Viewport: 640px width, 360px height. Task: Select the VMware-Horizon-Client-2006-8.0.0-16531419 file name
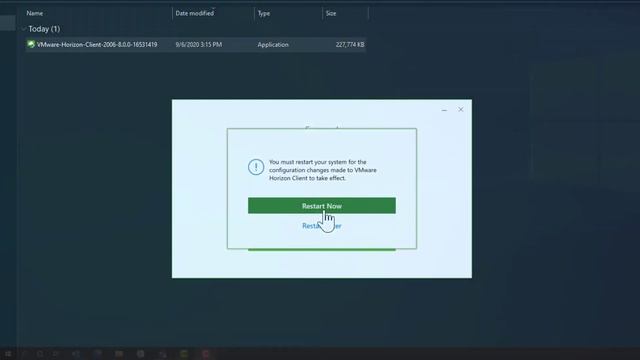point(97,44)
